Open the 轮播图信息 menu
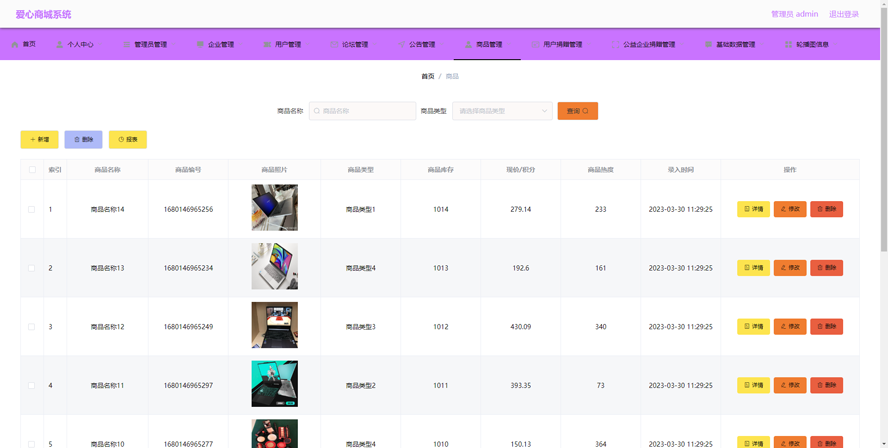The image size is (888, 448). (810, 44)
